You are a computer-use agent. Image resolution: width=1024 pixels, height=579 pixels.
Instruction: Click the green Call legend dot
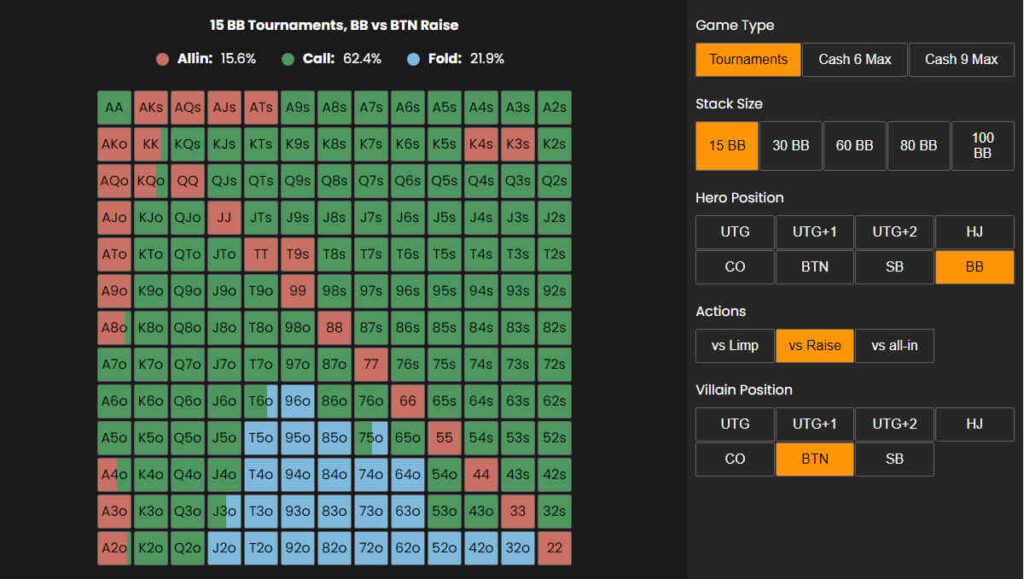click(288, 59)
